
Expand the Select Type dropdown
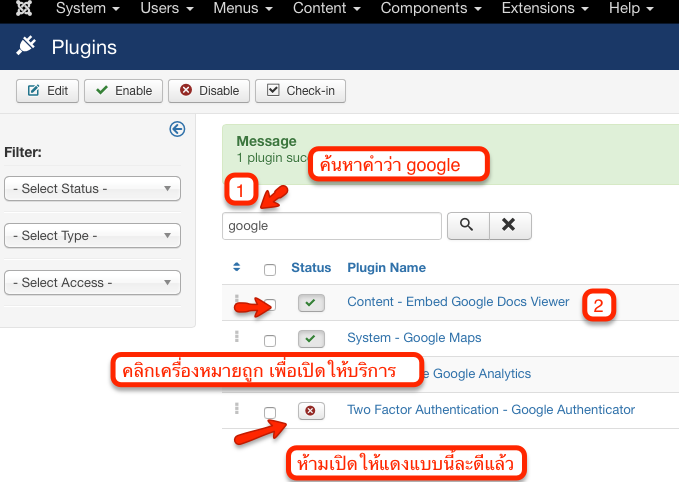click(92, 236)
